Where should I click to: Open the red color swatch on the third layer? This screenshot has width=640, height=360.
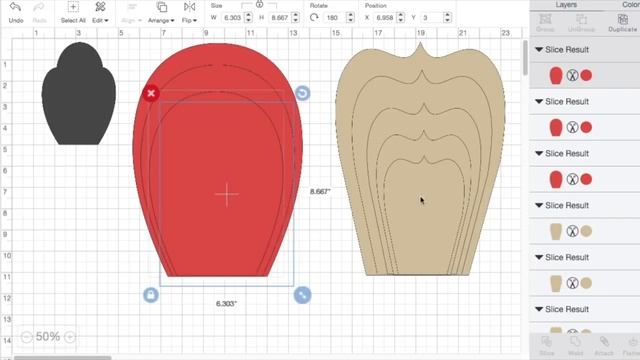pyautogui.click(x=586, y=179)
